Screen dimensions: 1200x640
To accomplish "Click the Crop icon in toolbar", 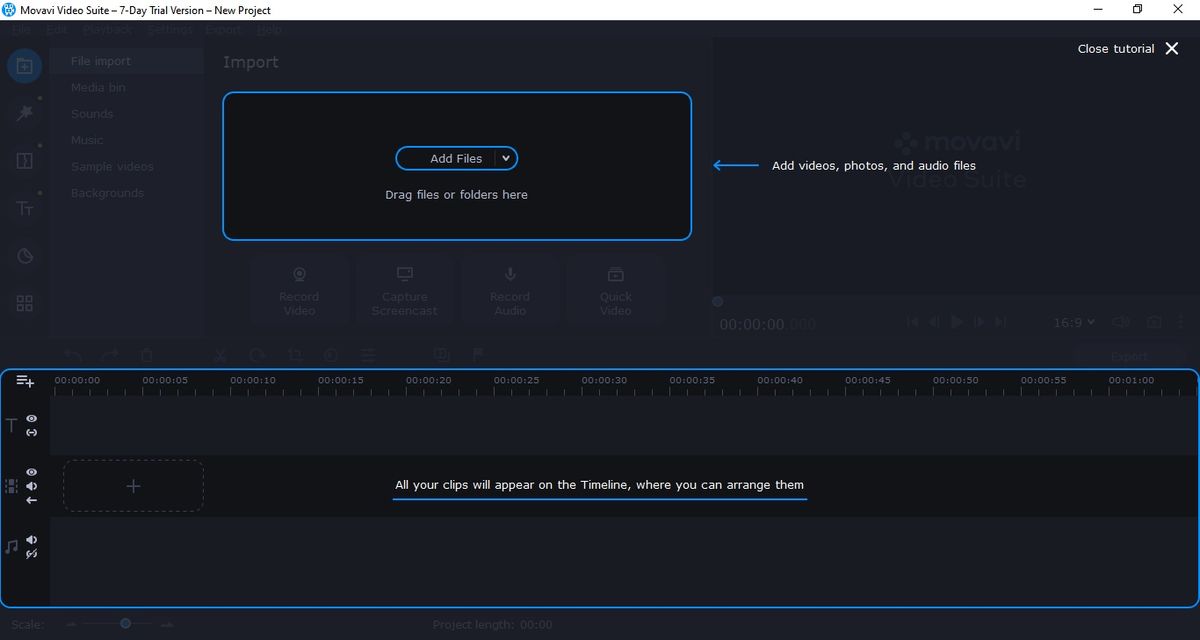I will click(x=294, y=355).
